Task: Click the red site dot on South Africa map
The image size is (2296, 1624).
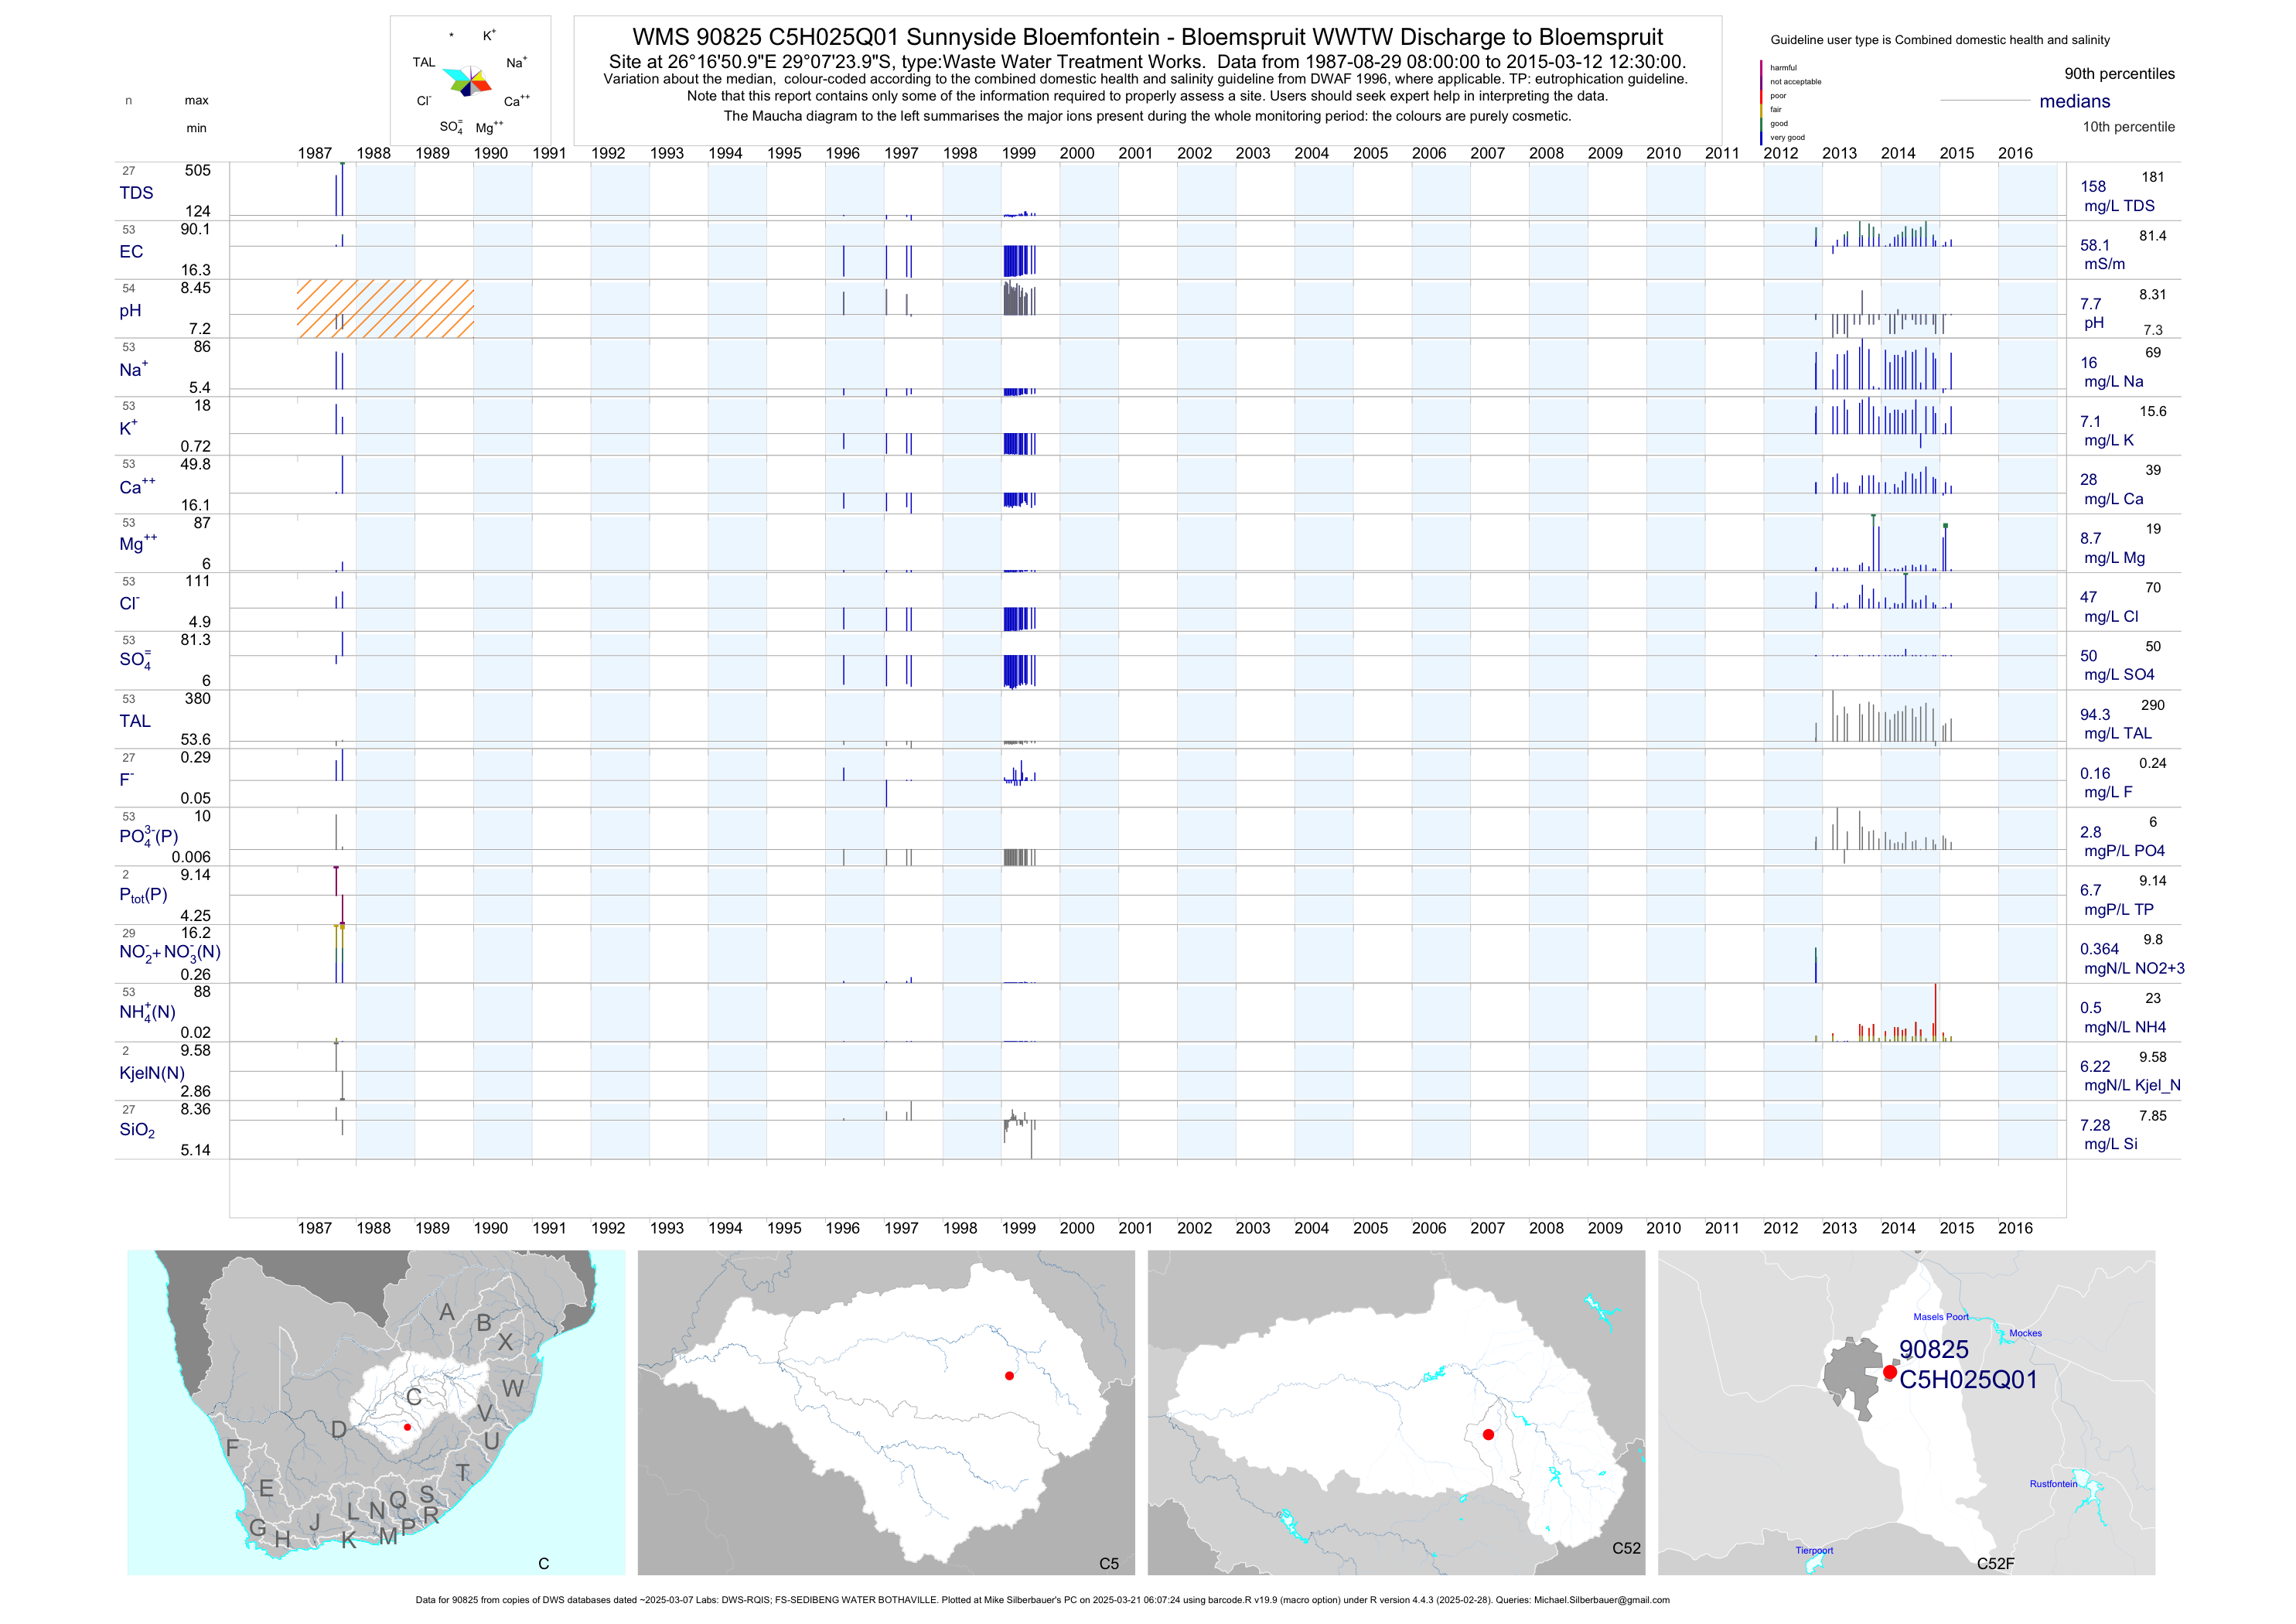Action: pos(407,1427)
